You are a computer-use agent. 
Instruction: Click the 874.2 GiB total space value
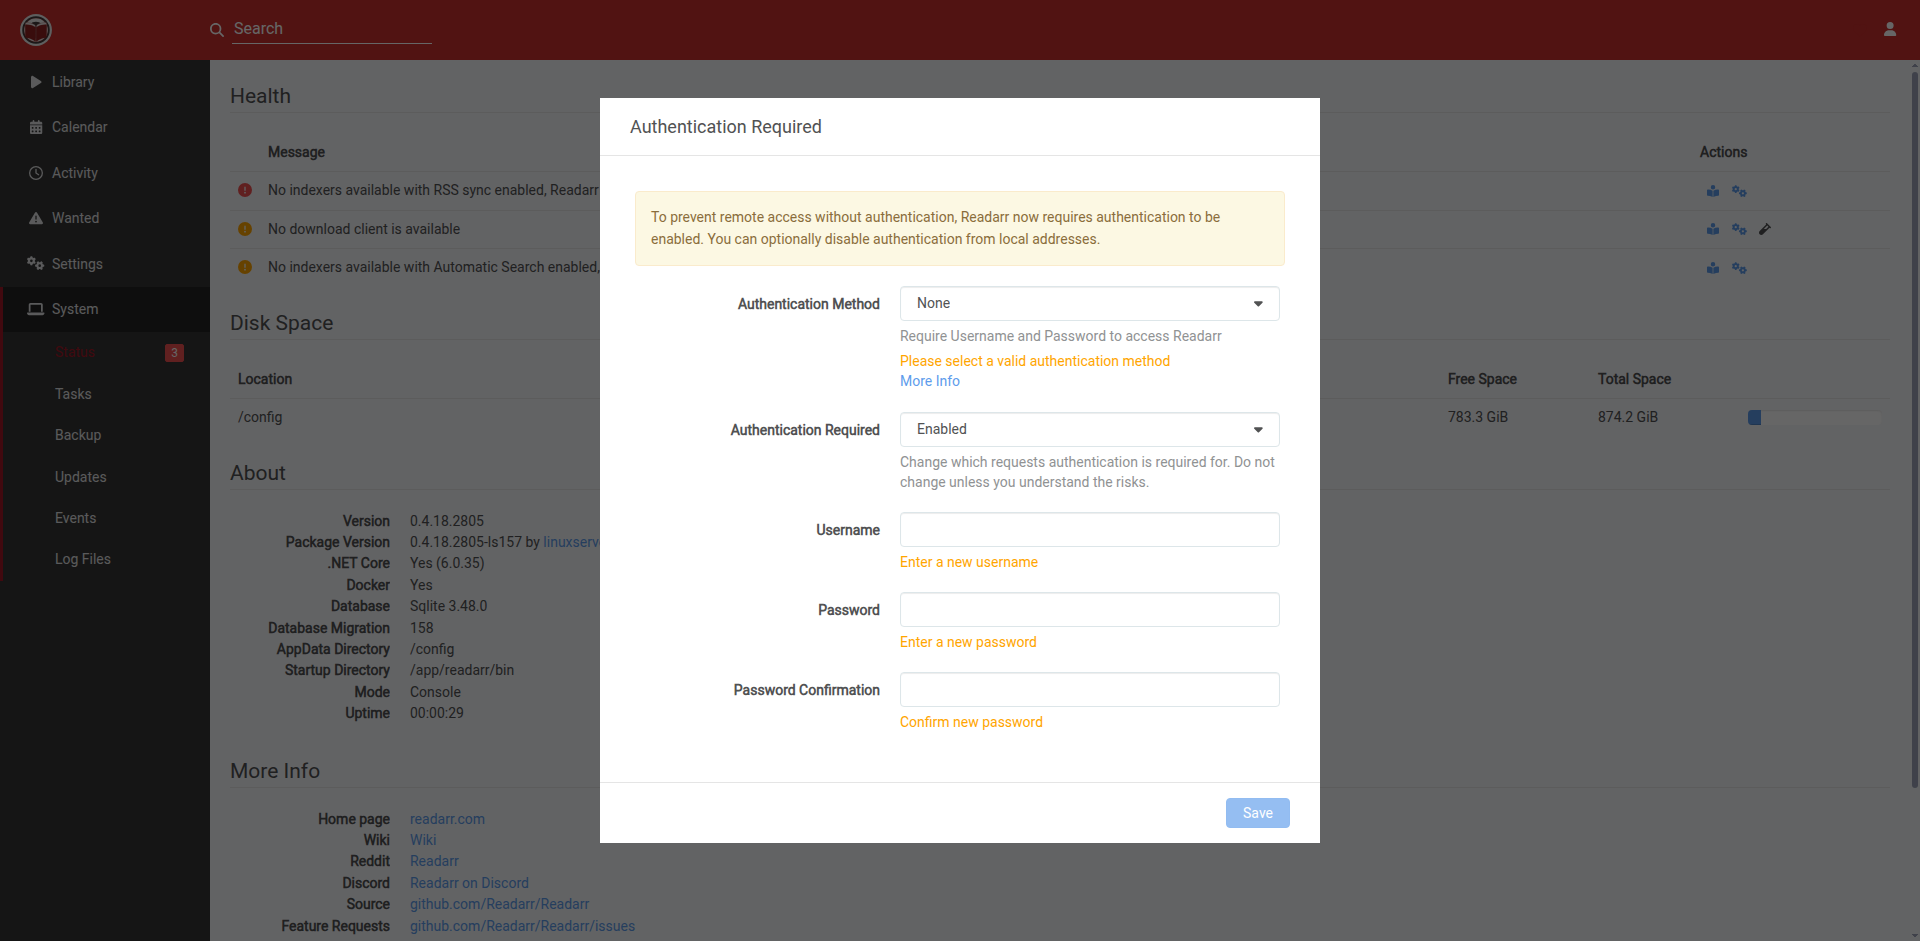click(1628, 417)
